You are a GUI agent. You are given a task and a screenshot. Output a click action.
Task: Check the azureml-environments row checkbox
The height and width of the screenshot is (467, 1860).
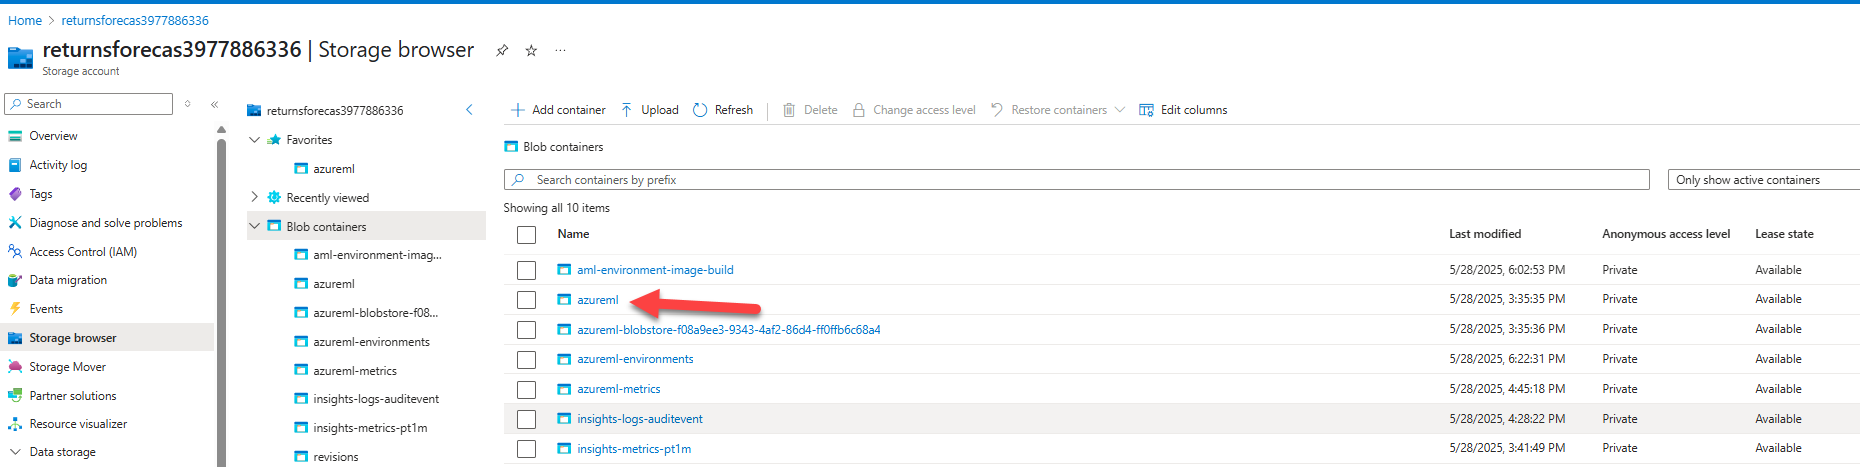coord(526,360)
